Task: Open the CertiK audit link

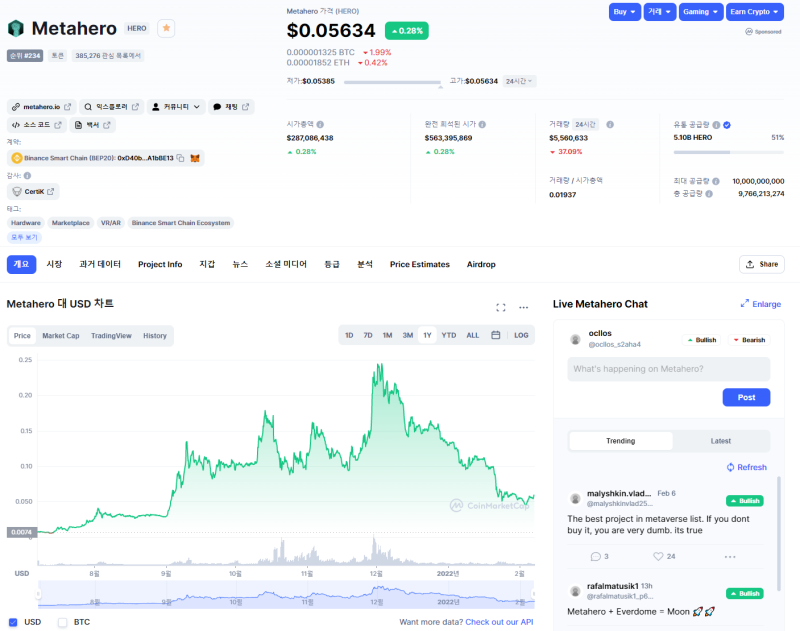Action: tap(34, 192)
